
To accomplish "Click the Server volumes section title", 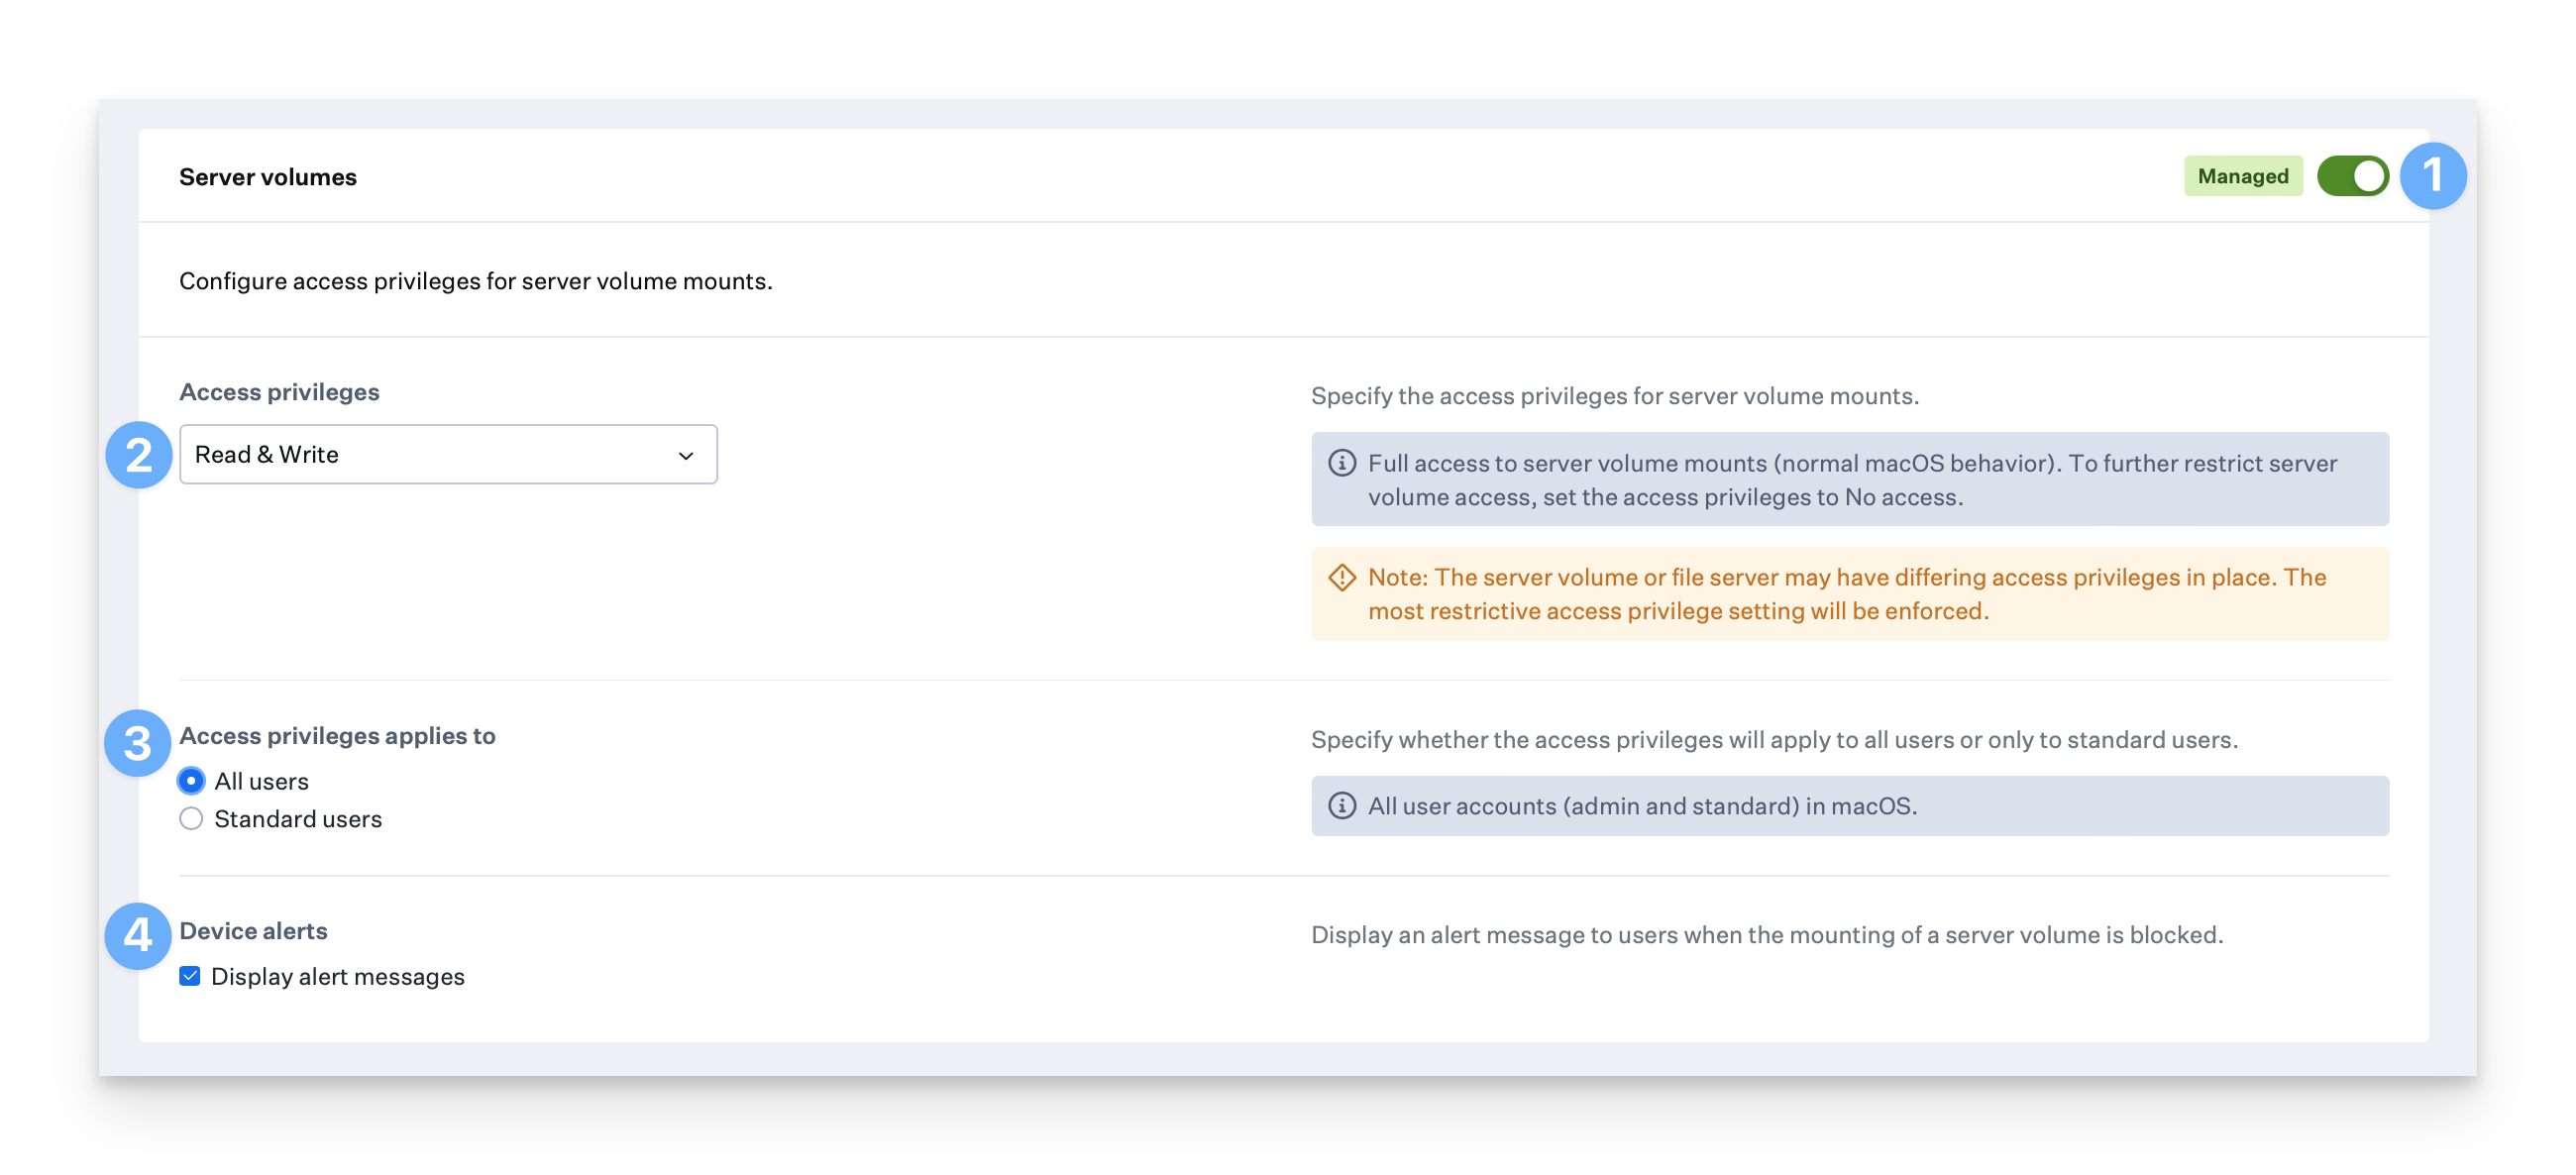I will (267, 177).
